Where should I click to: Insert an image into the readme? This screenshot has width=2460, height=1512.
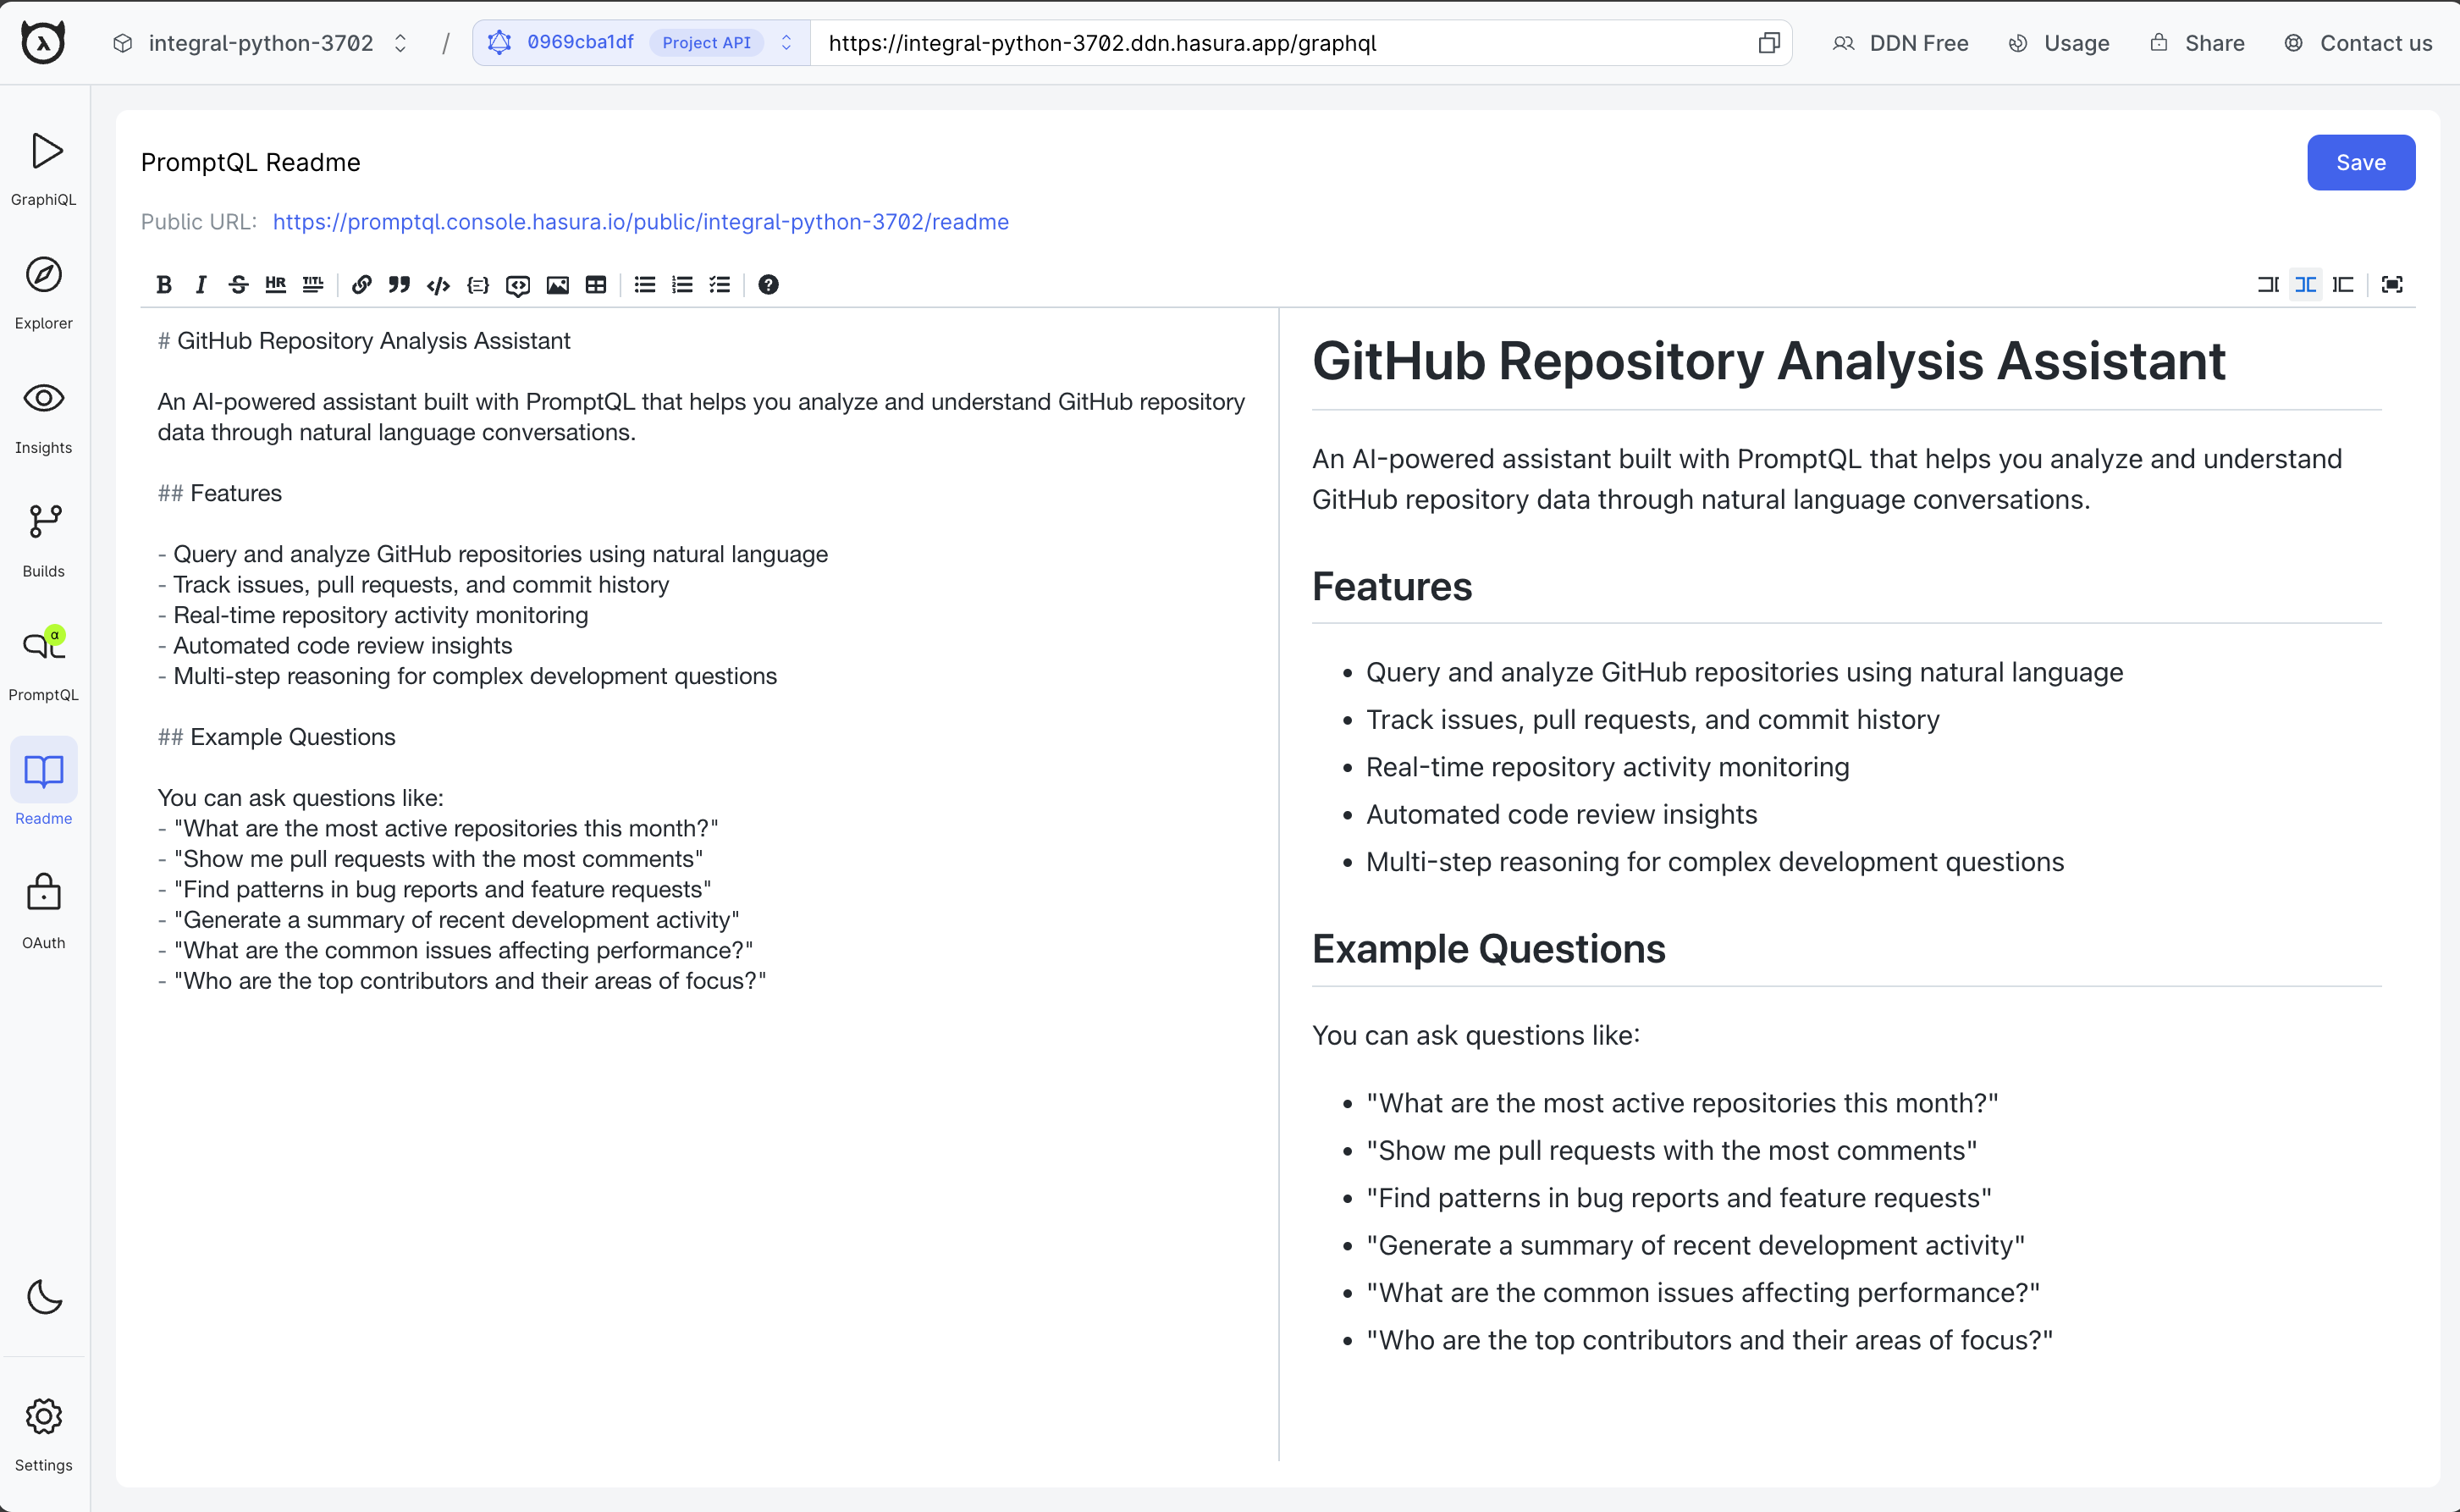[557, 285]
